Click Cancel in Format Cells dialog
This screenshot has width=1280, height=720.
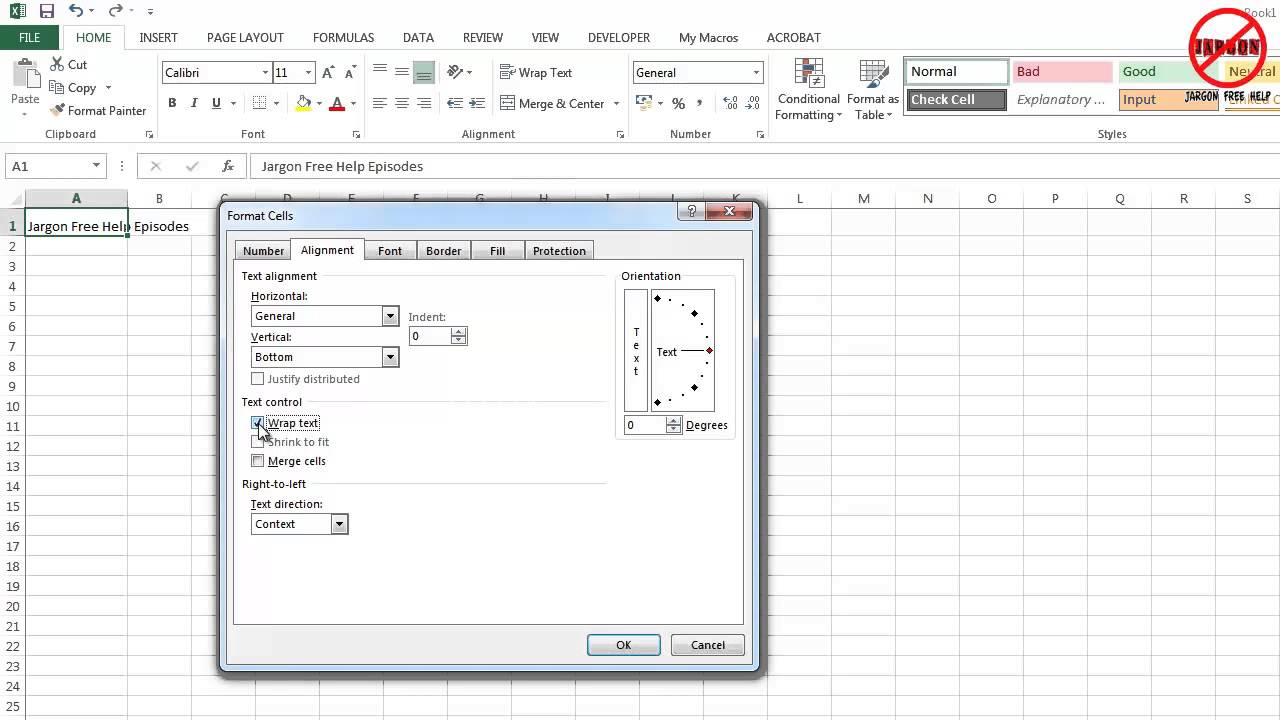(x=707, y=645)
